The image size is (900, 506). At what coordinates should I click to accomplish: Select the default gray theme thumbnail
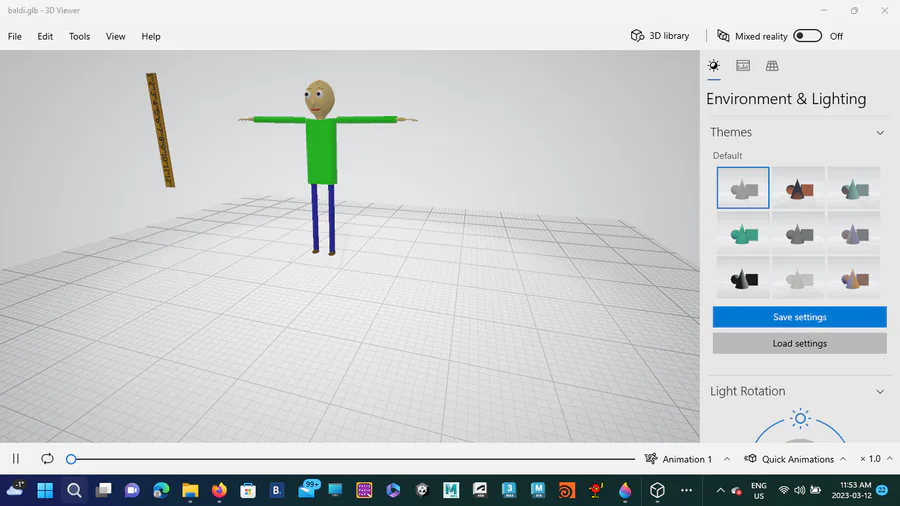click(743, 188)
